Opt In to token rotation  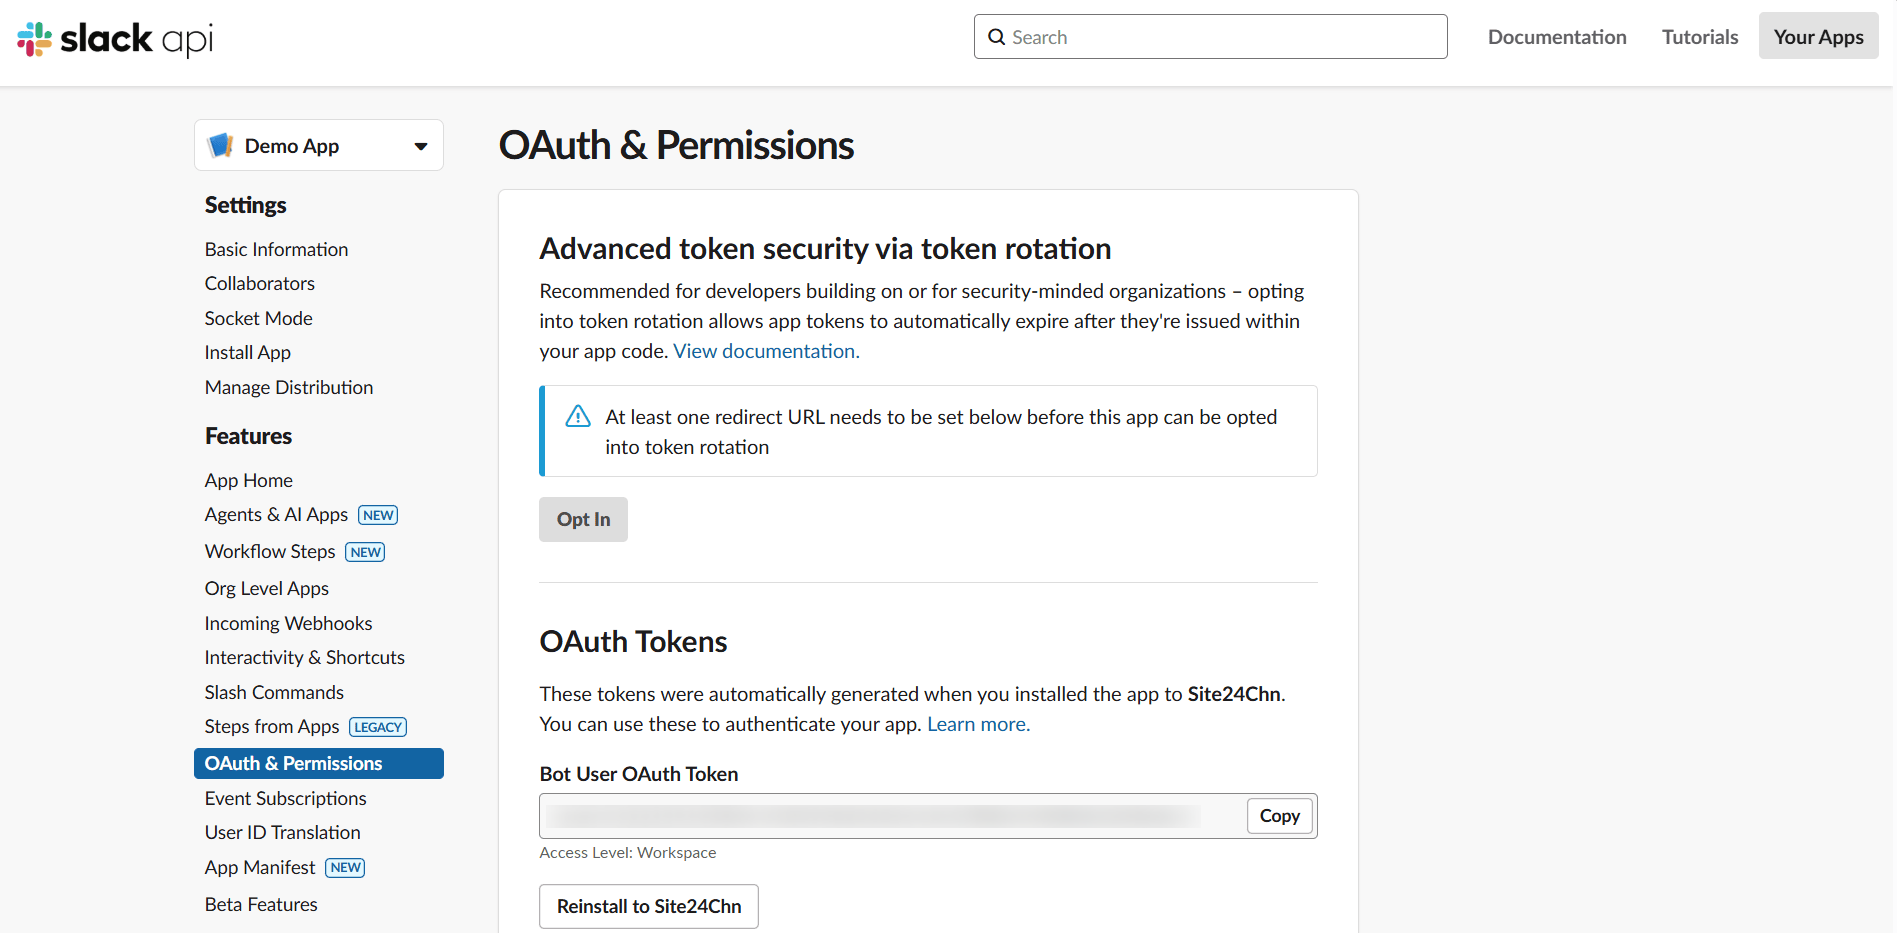583,519
